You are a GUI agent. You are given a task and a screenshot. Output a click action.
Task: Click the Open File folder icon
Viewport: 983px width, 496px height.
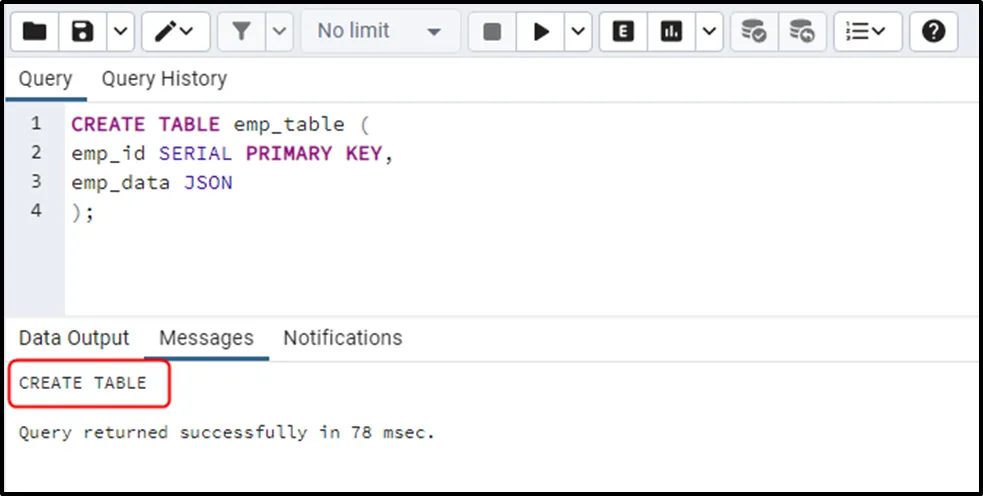click(x=35, y=32)
